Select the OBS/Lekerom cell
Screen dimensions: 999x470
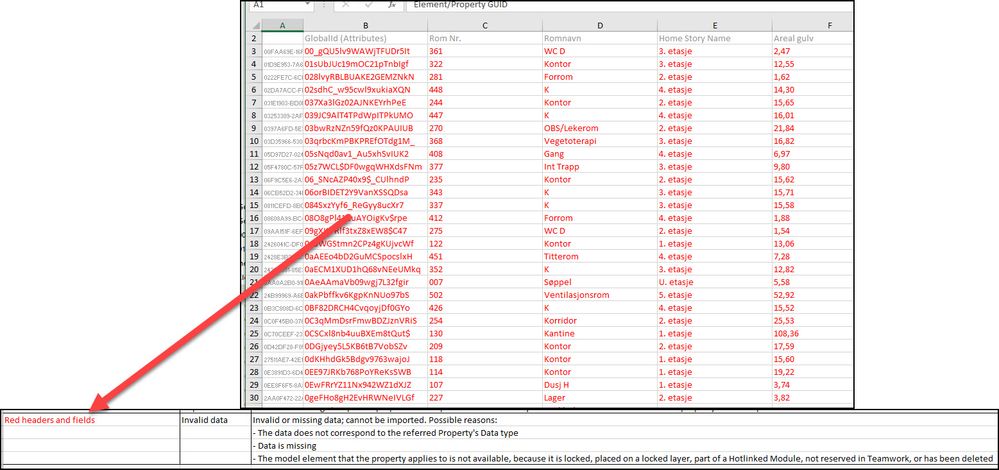point(600,128)
